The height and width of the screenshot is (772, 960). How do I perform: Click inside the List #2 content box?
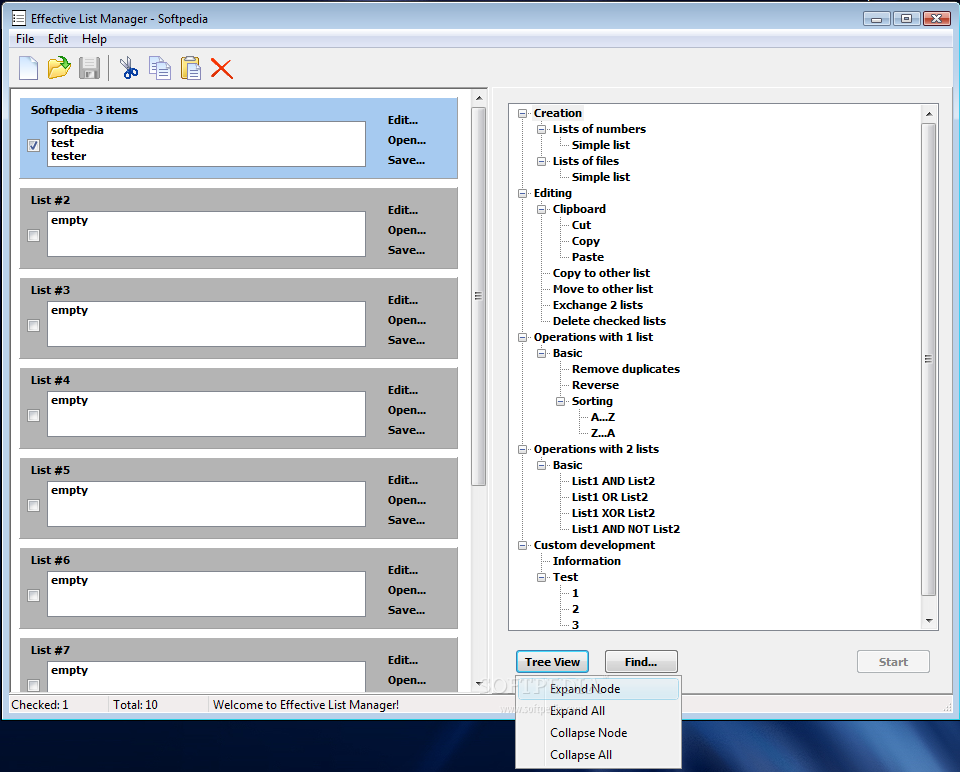tap(206, 234)
